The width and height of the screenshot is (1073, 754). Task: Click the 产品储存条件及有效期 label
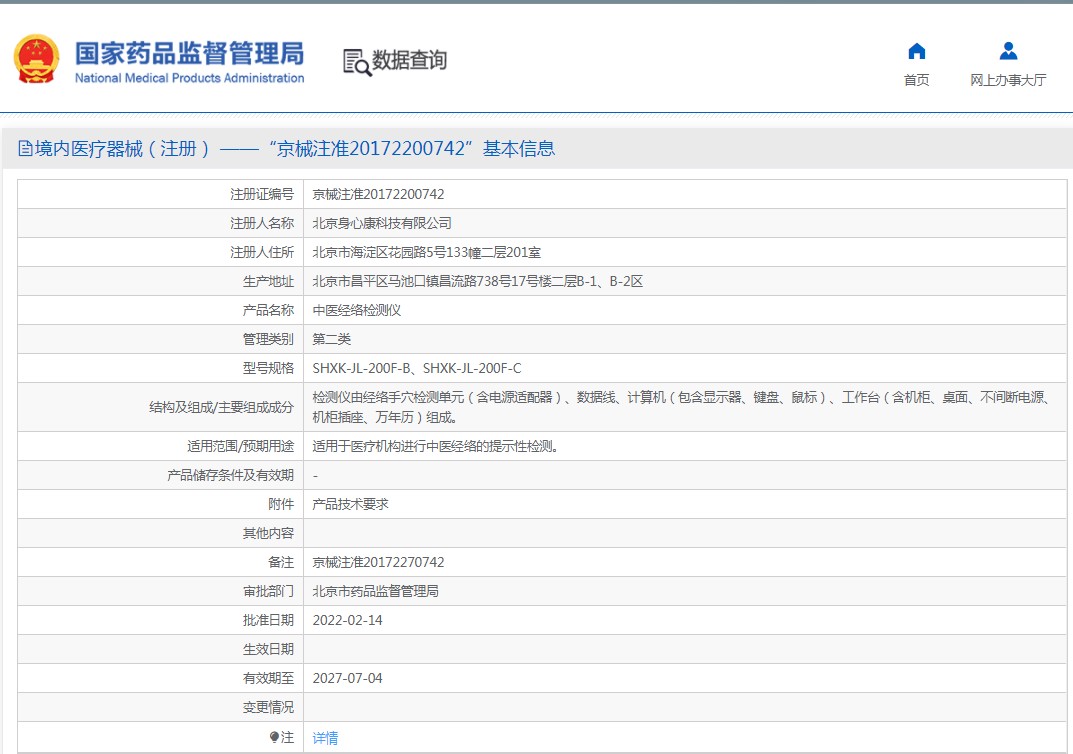[231, 475]
